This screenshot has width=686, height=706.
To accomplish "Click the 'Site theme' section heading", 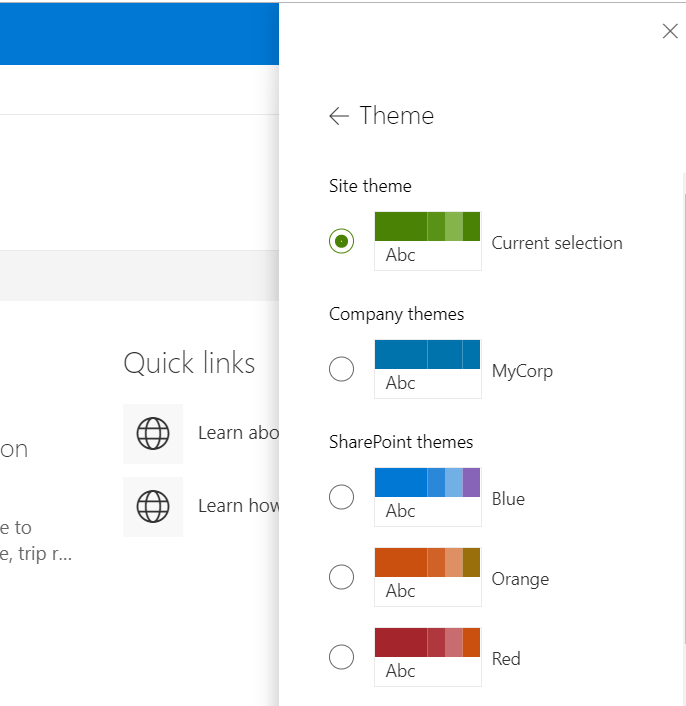I will click(370, 186).
